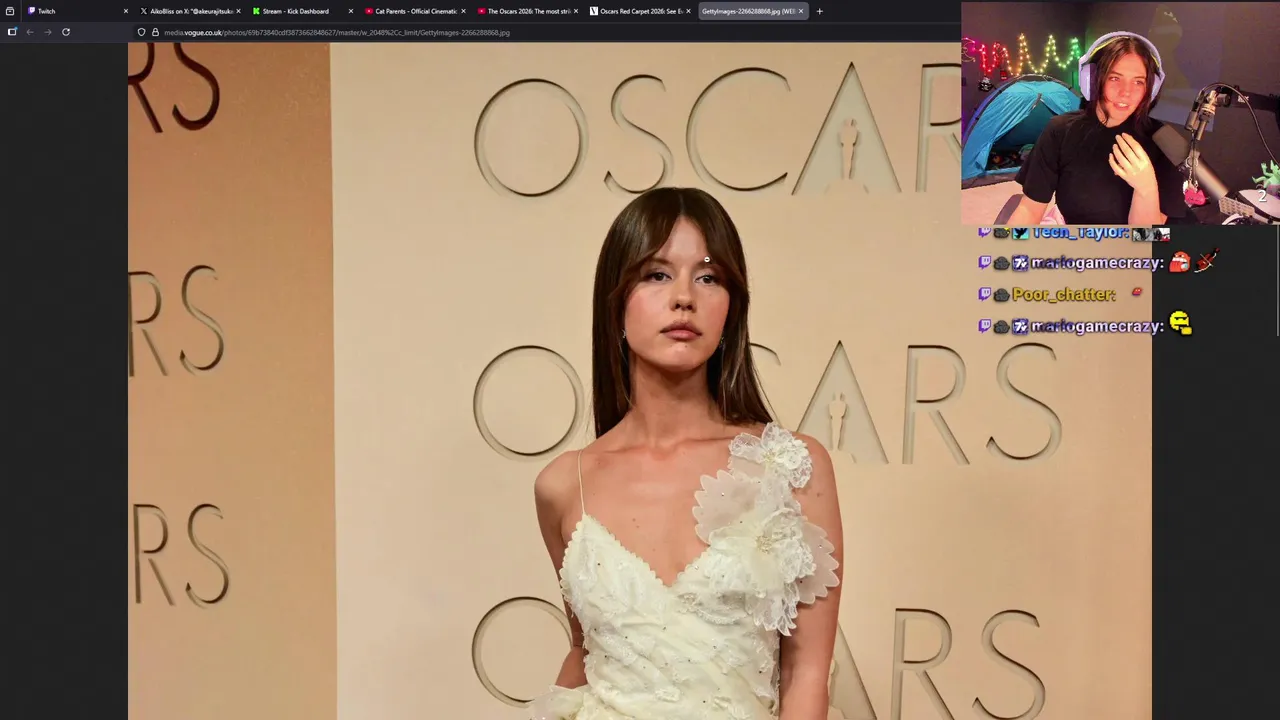Click the Twitch favicon on the first tab
The width and height of the screenshot is (1280, 720).
(x=32, y=11)
